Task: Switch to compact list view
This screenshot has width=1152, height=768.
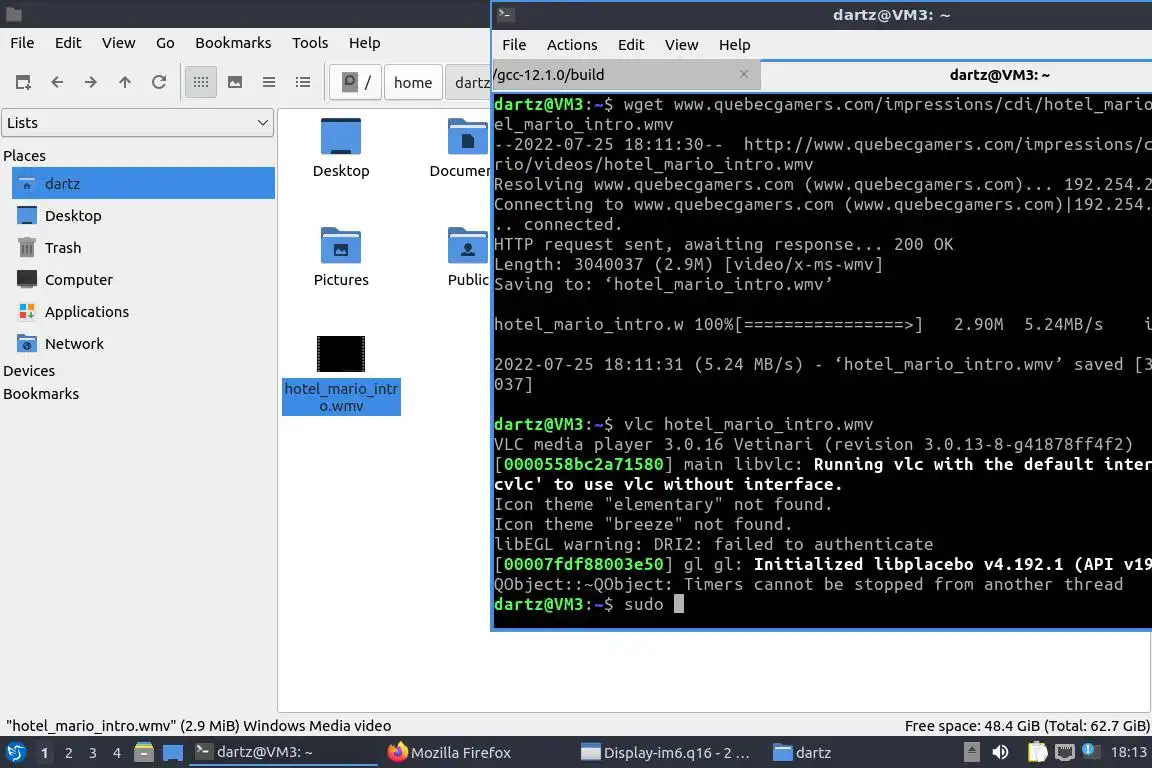Action: [269, 82]
